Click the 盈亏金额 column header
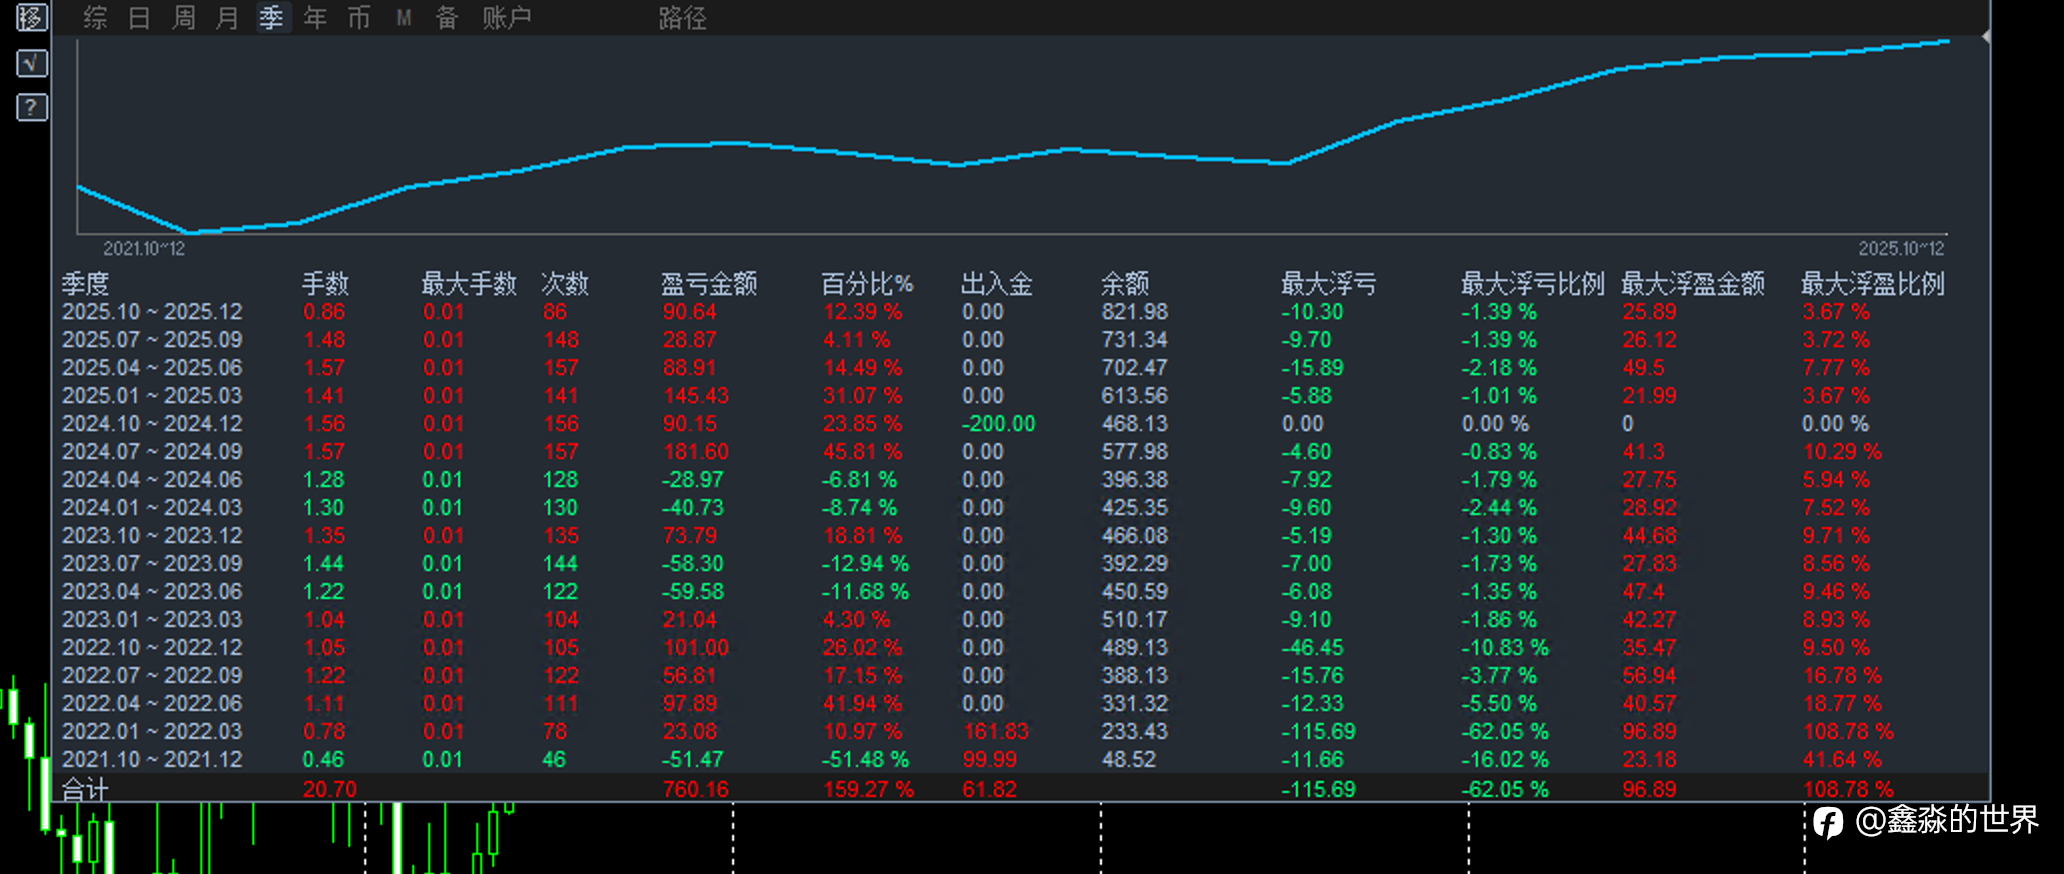The image size is (2064, 874). point(709,284)
